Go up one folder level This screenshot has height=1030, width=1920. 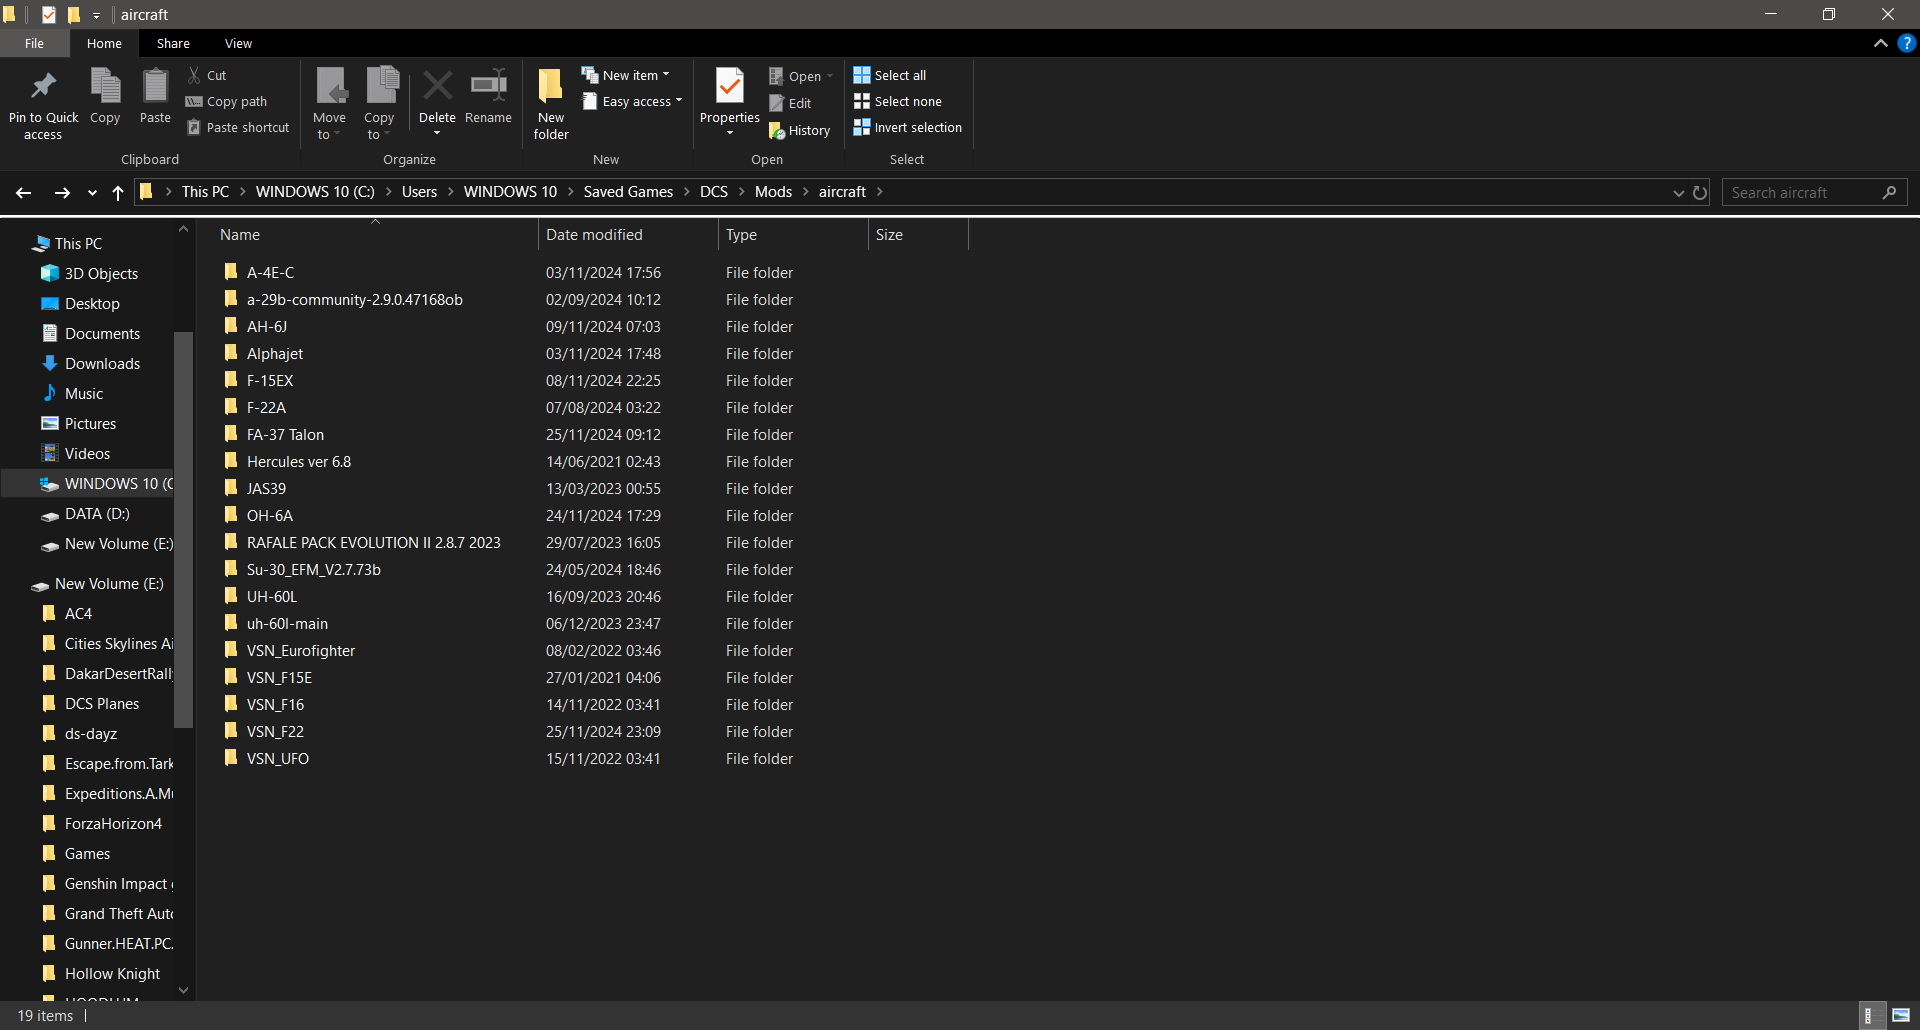pos(118,192)
